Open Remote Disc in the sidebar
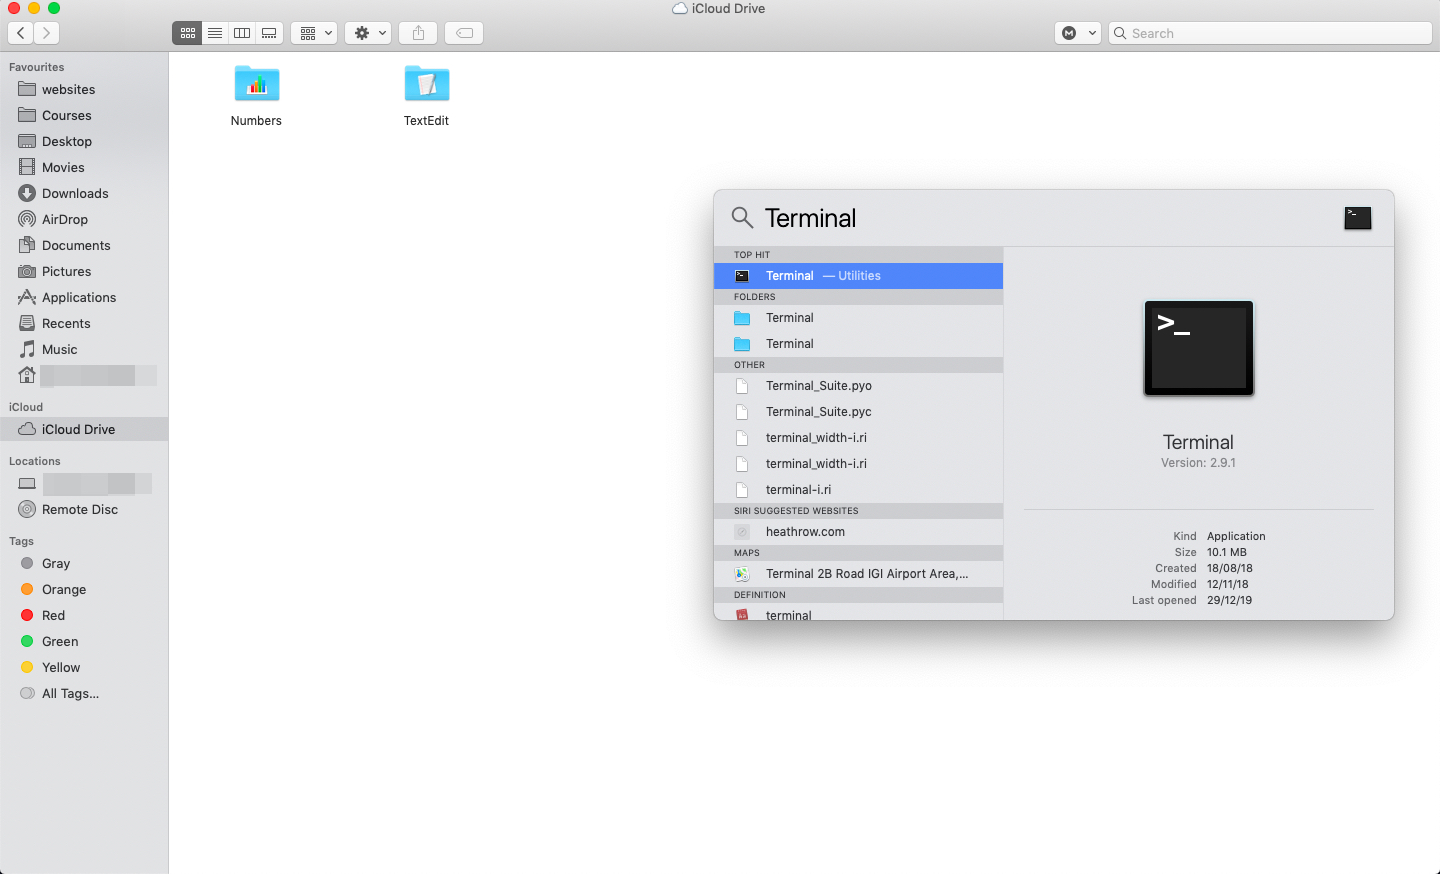 pos(84,509)
